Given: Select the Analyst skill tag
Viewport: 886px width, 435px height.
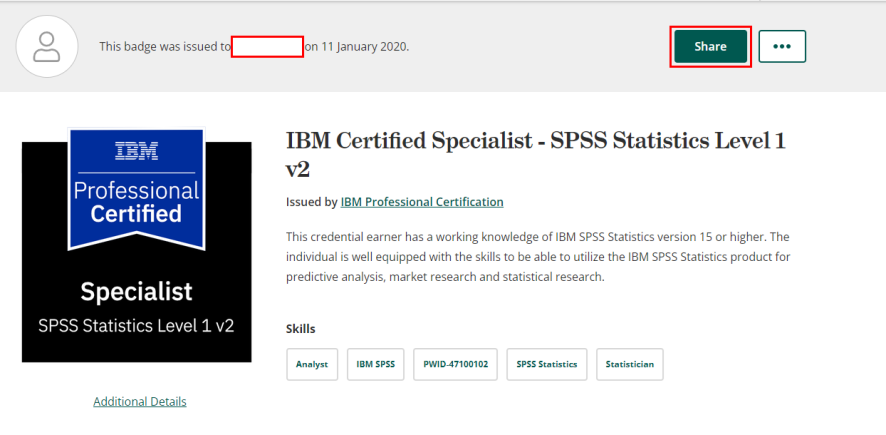Looking at the screenshot, I should 312,364.
